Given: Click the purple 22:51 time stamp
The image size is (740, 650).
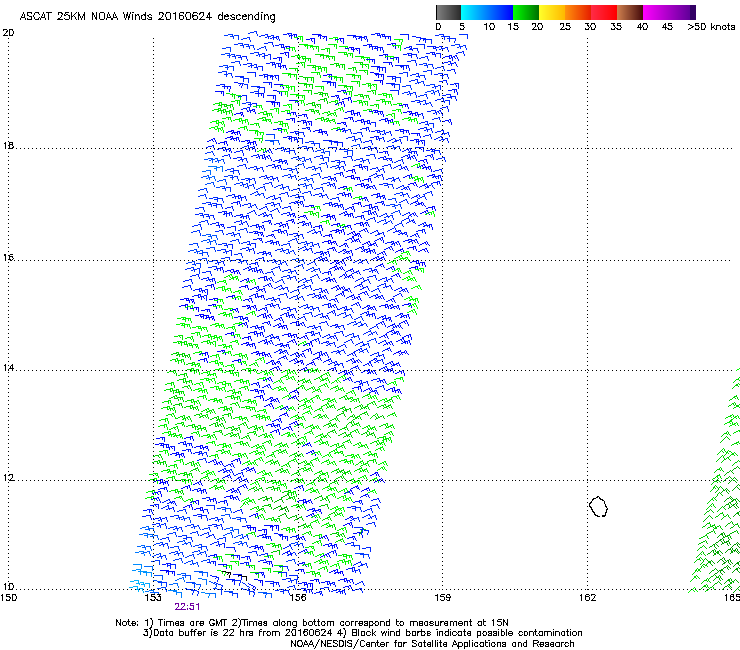Looking at the screenshot, I should [187, 607].
